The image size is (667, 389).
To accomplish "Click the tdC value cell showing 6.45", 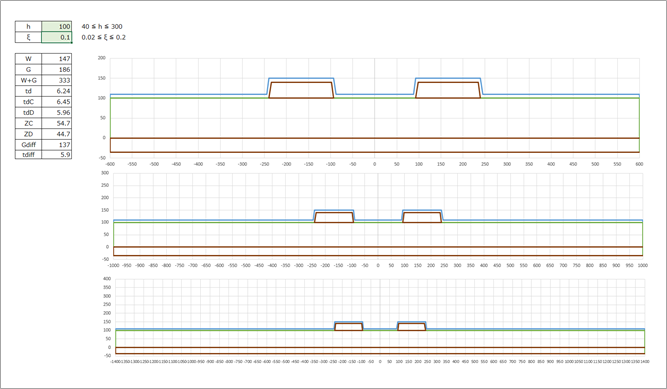I will (57, 102).
